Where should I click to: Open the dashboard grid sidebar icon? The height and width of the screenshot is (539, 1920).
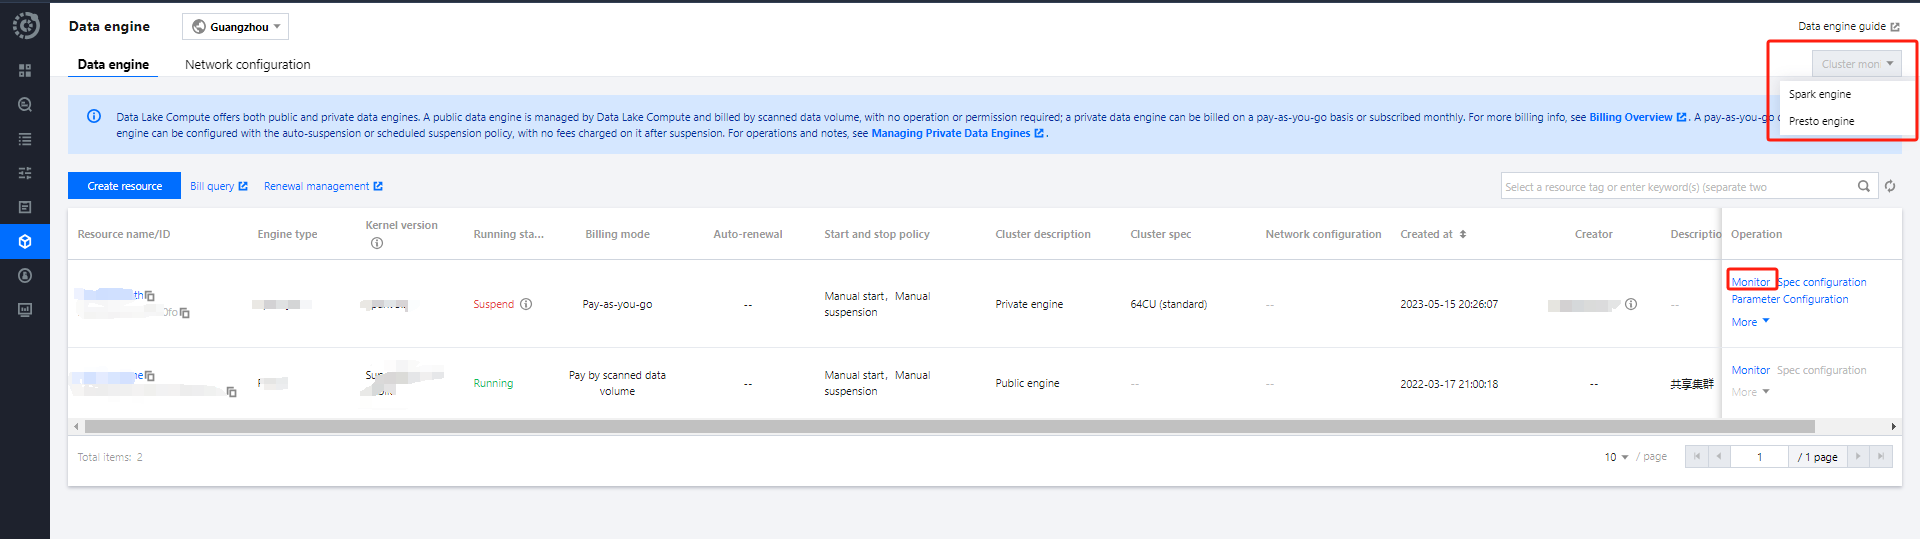click(x=25, y=70)
